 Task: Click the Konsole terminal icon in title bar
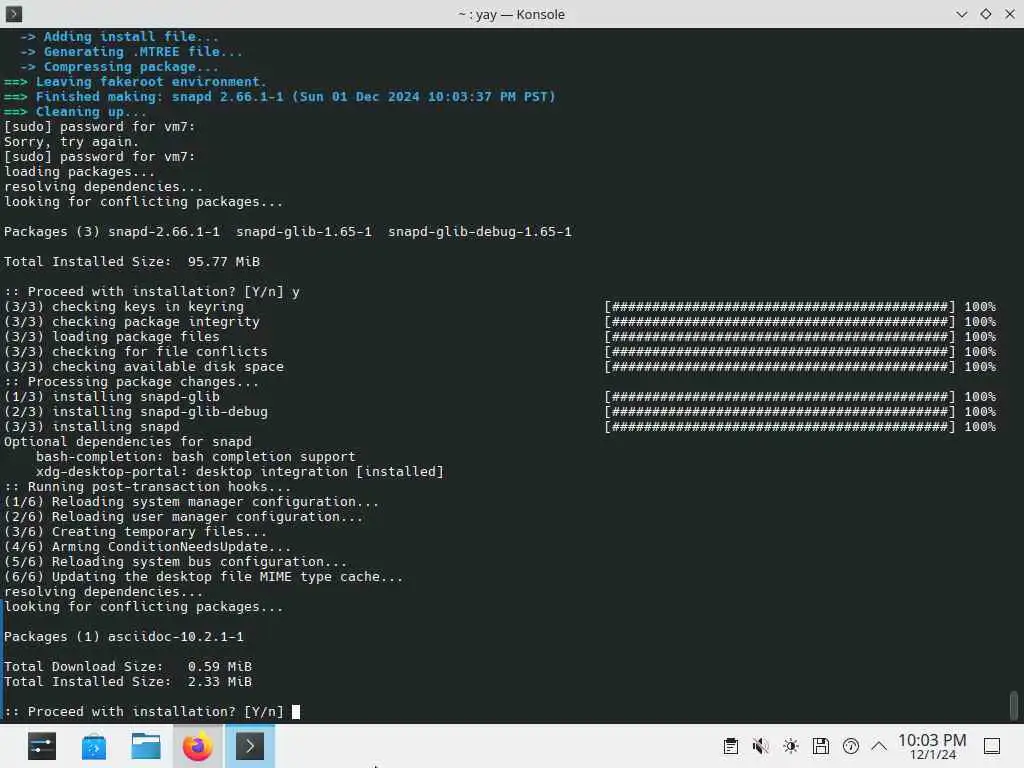click(14, 14)
